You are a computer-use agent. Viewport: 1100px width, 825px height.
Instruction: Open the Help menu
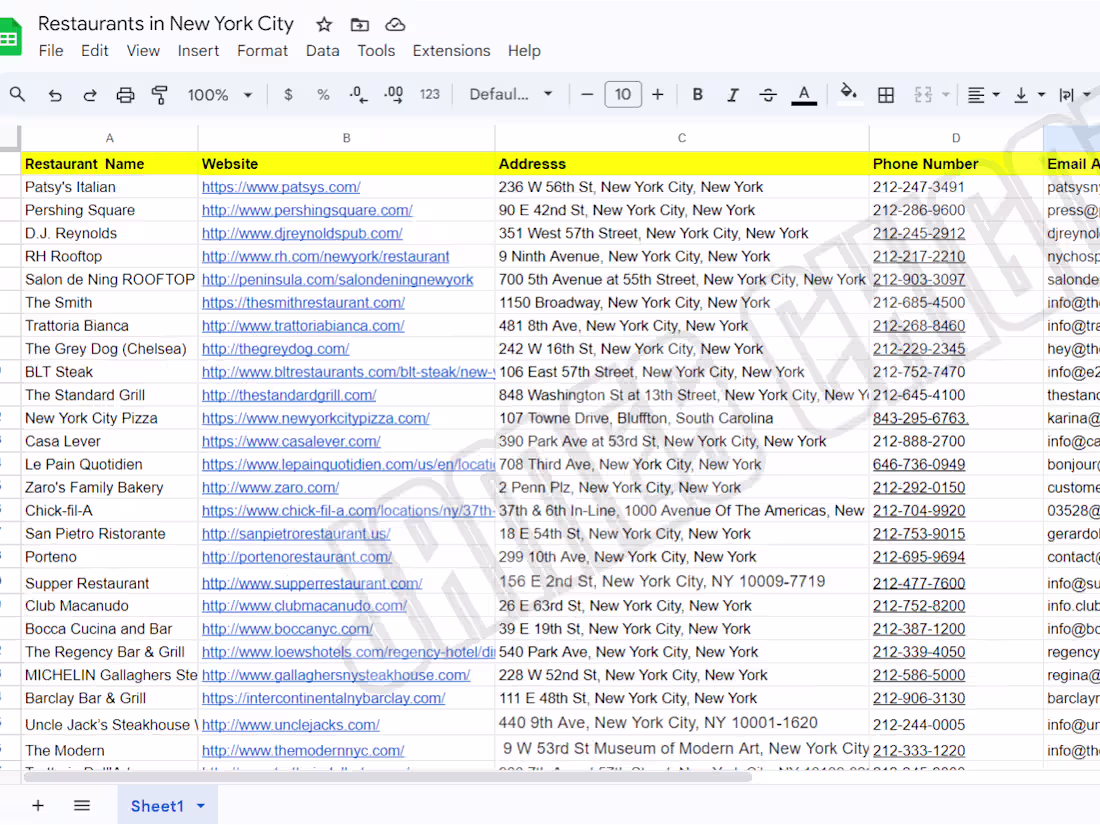click(524, 51)
